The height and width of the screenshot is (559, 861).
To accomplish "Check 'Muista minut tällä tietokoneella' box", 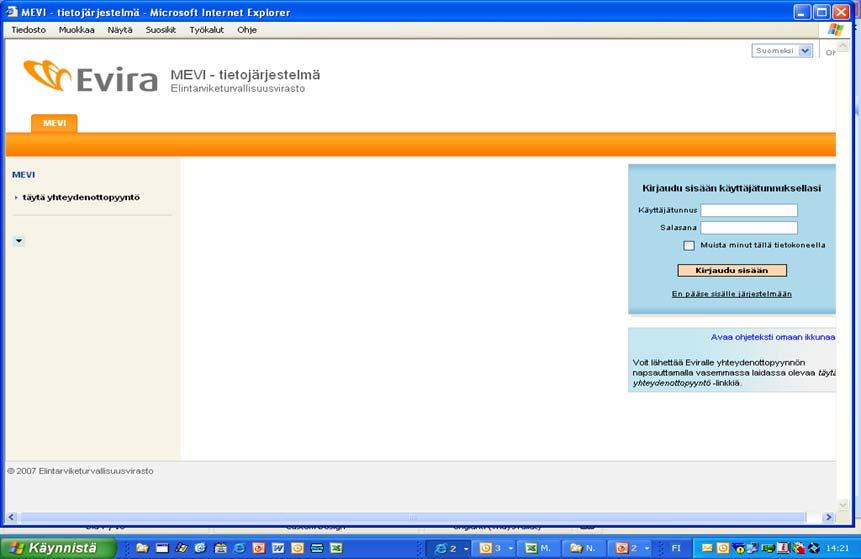I will [x=689, y=245].
